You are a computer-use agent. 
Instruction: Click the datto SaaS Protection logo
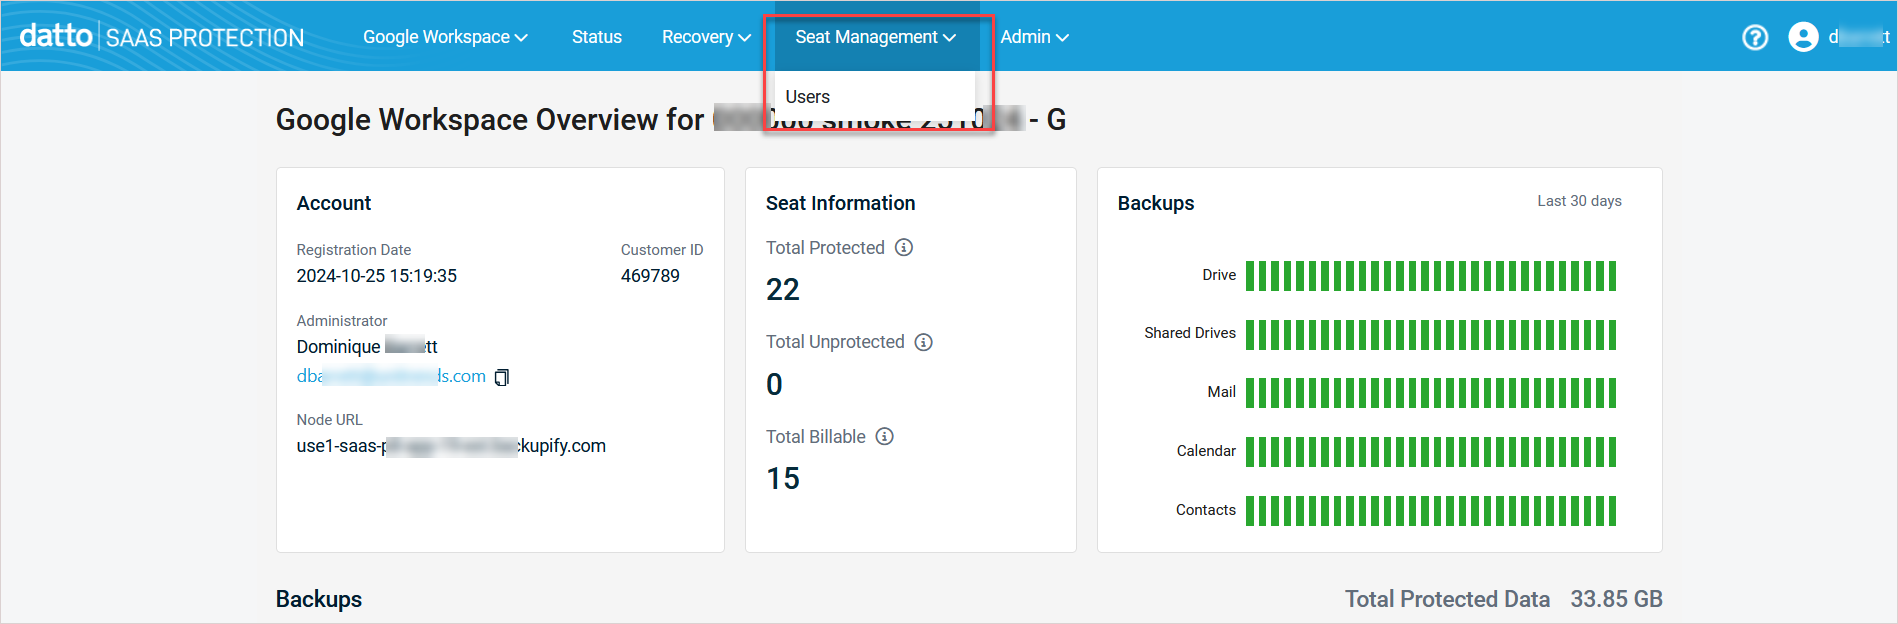(162, 36)
